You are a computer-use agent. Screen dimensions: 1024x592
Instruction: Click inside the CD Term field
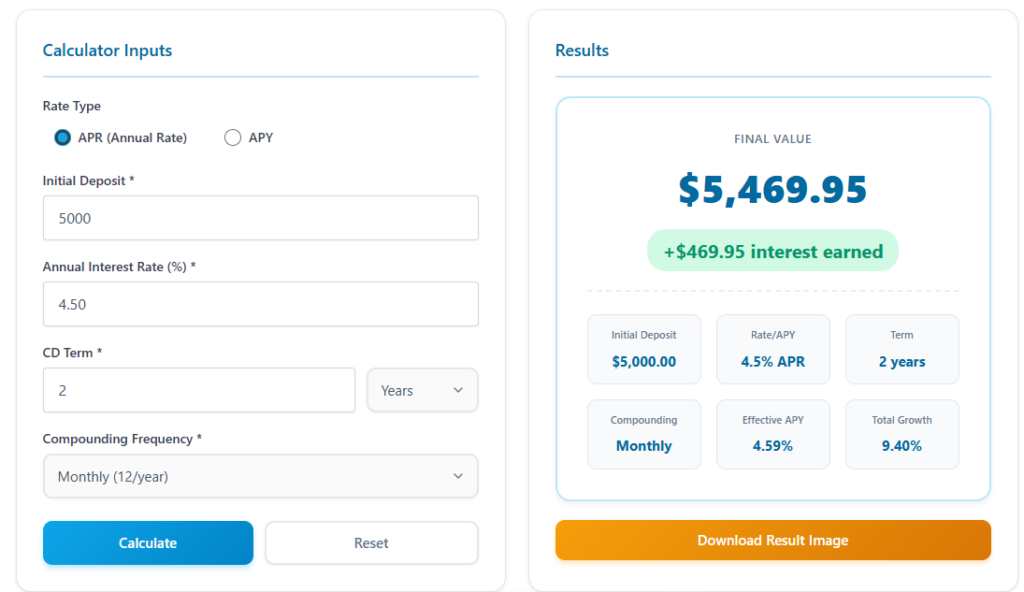point(198,390)
